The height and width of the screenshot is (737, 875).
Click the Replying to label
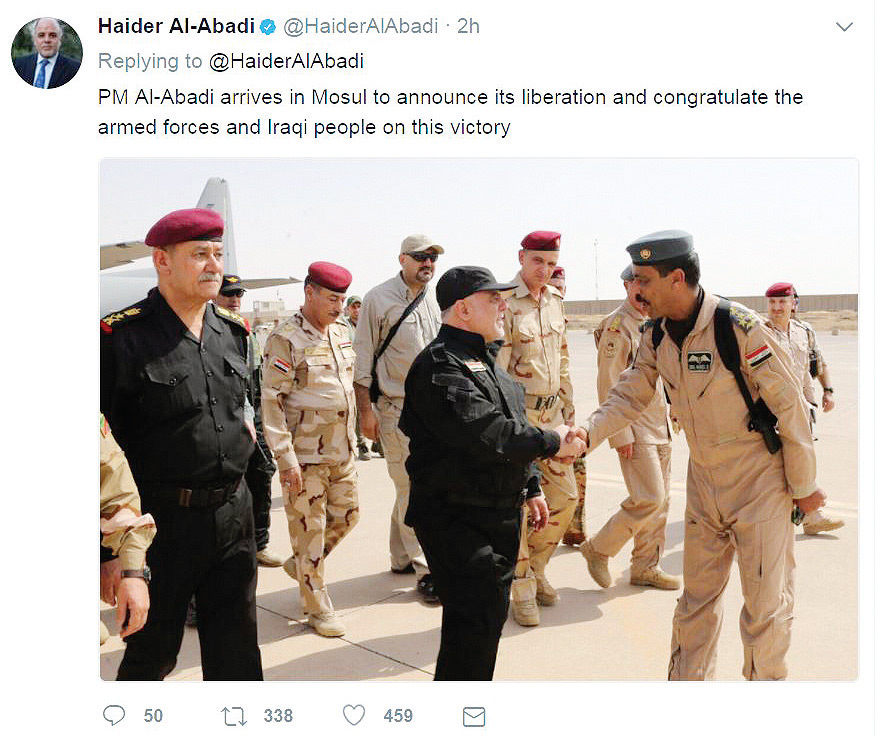pyautogui.click(x=150, y=61)
